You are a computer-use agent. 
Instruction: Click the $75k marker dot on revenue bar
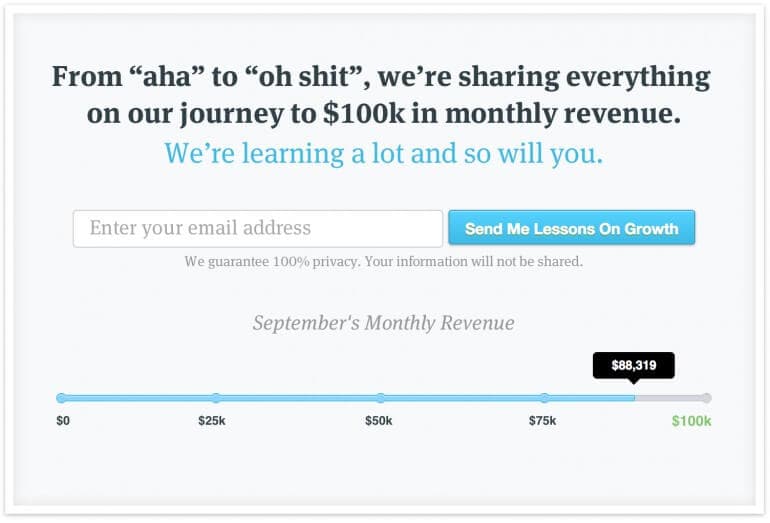point(545,398)
